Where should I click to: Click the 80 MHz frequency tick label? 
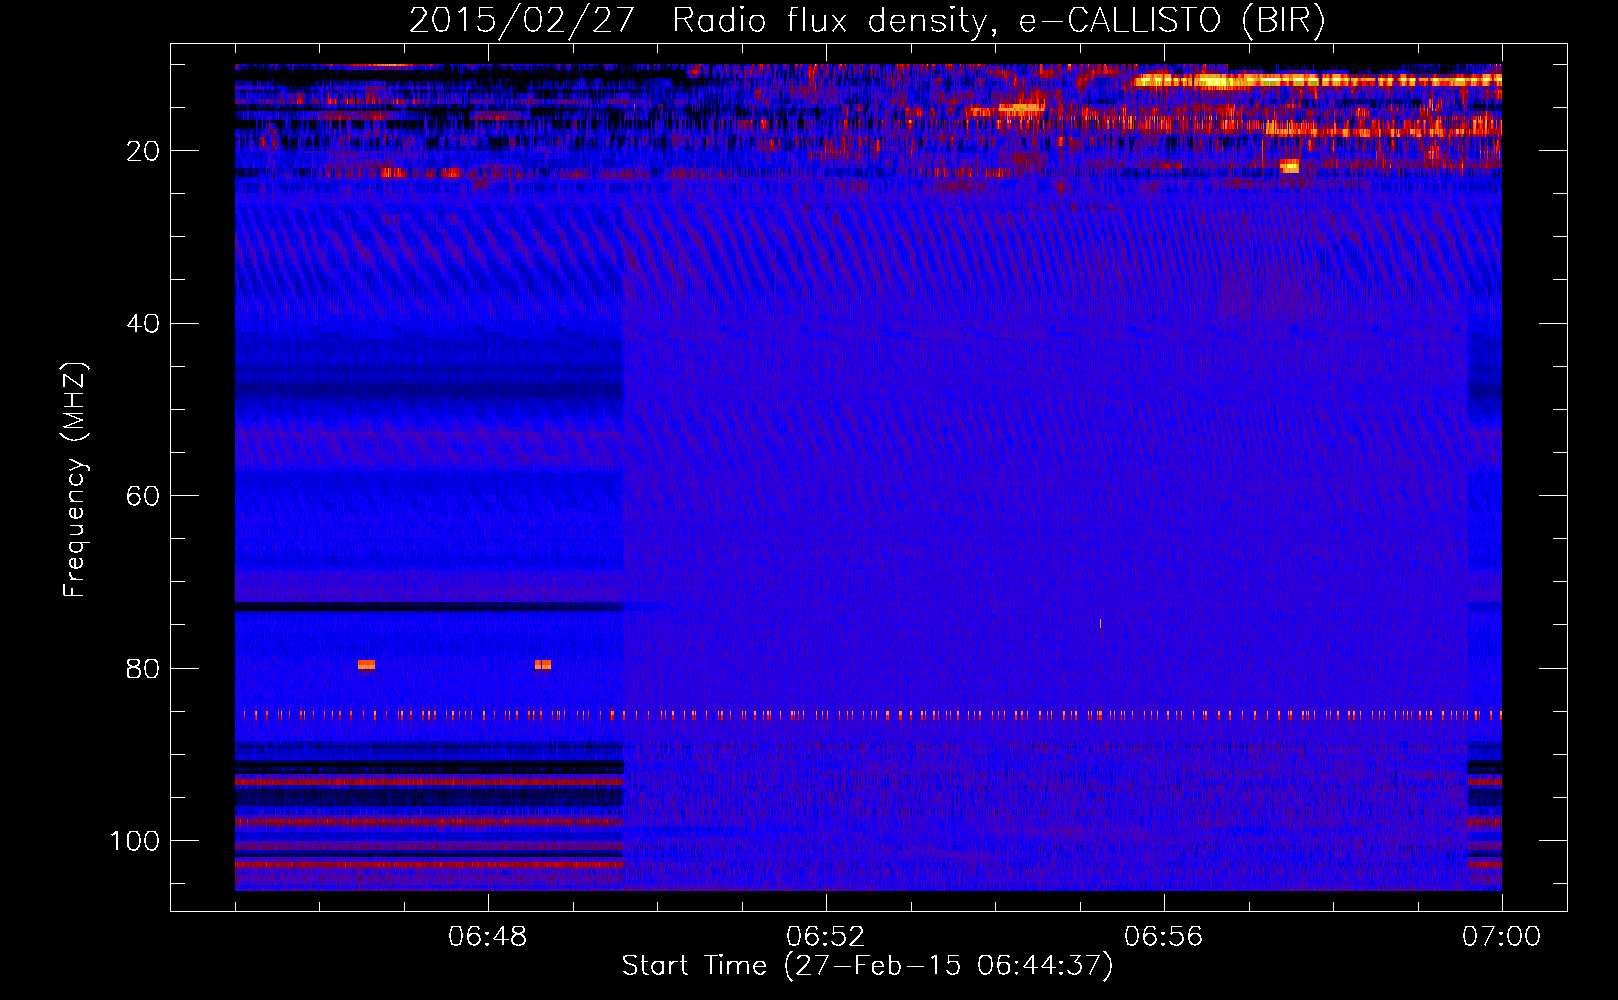coord(143,669)
